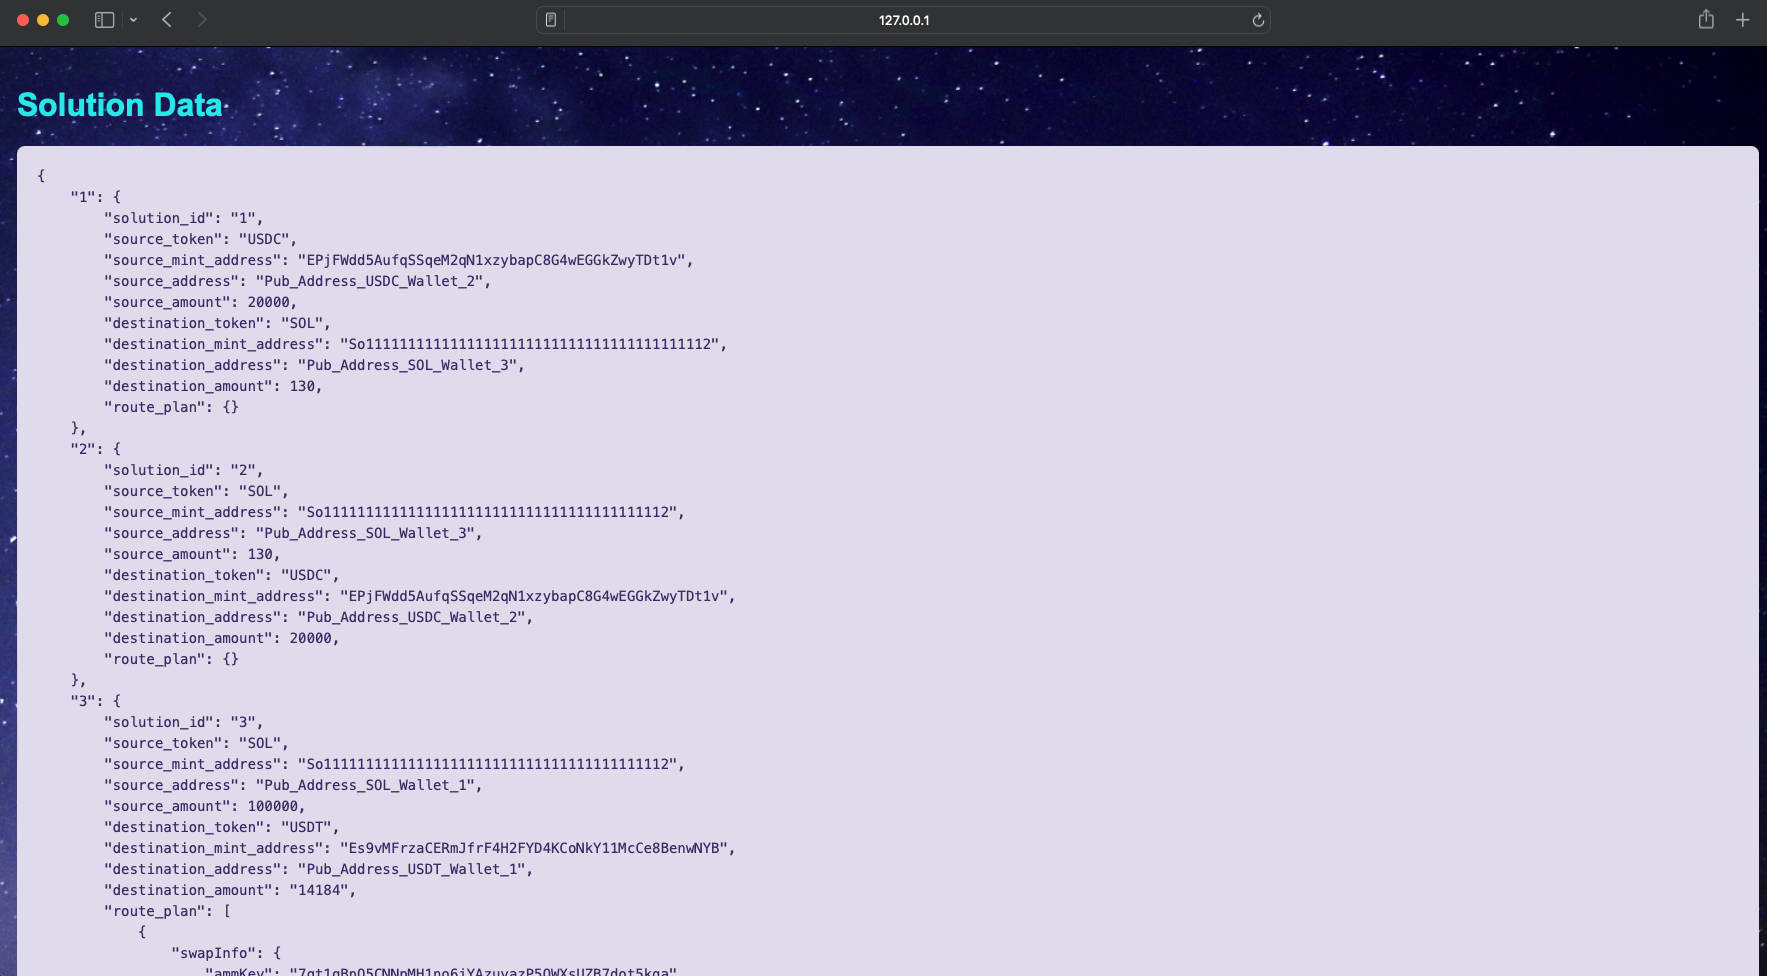1767x976 pixels.
Task: Enter full screen with green button
Action: [63, 20]
